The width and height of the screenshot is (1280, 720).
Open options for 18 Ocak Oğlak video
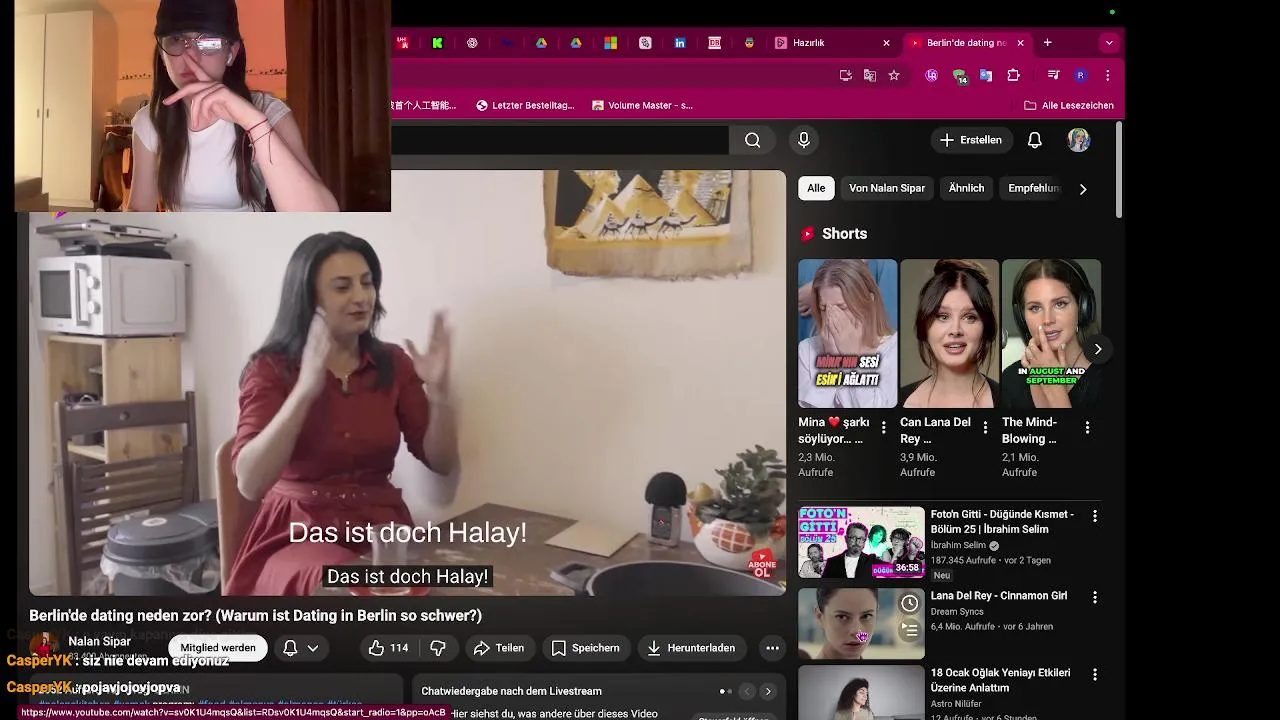coord(1095,675)
